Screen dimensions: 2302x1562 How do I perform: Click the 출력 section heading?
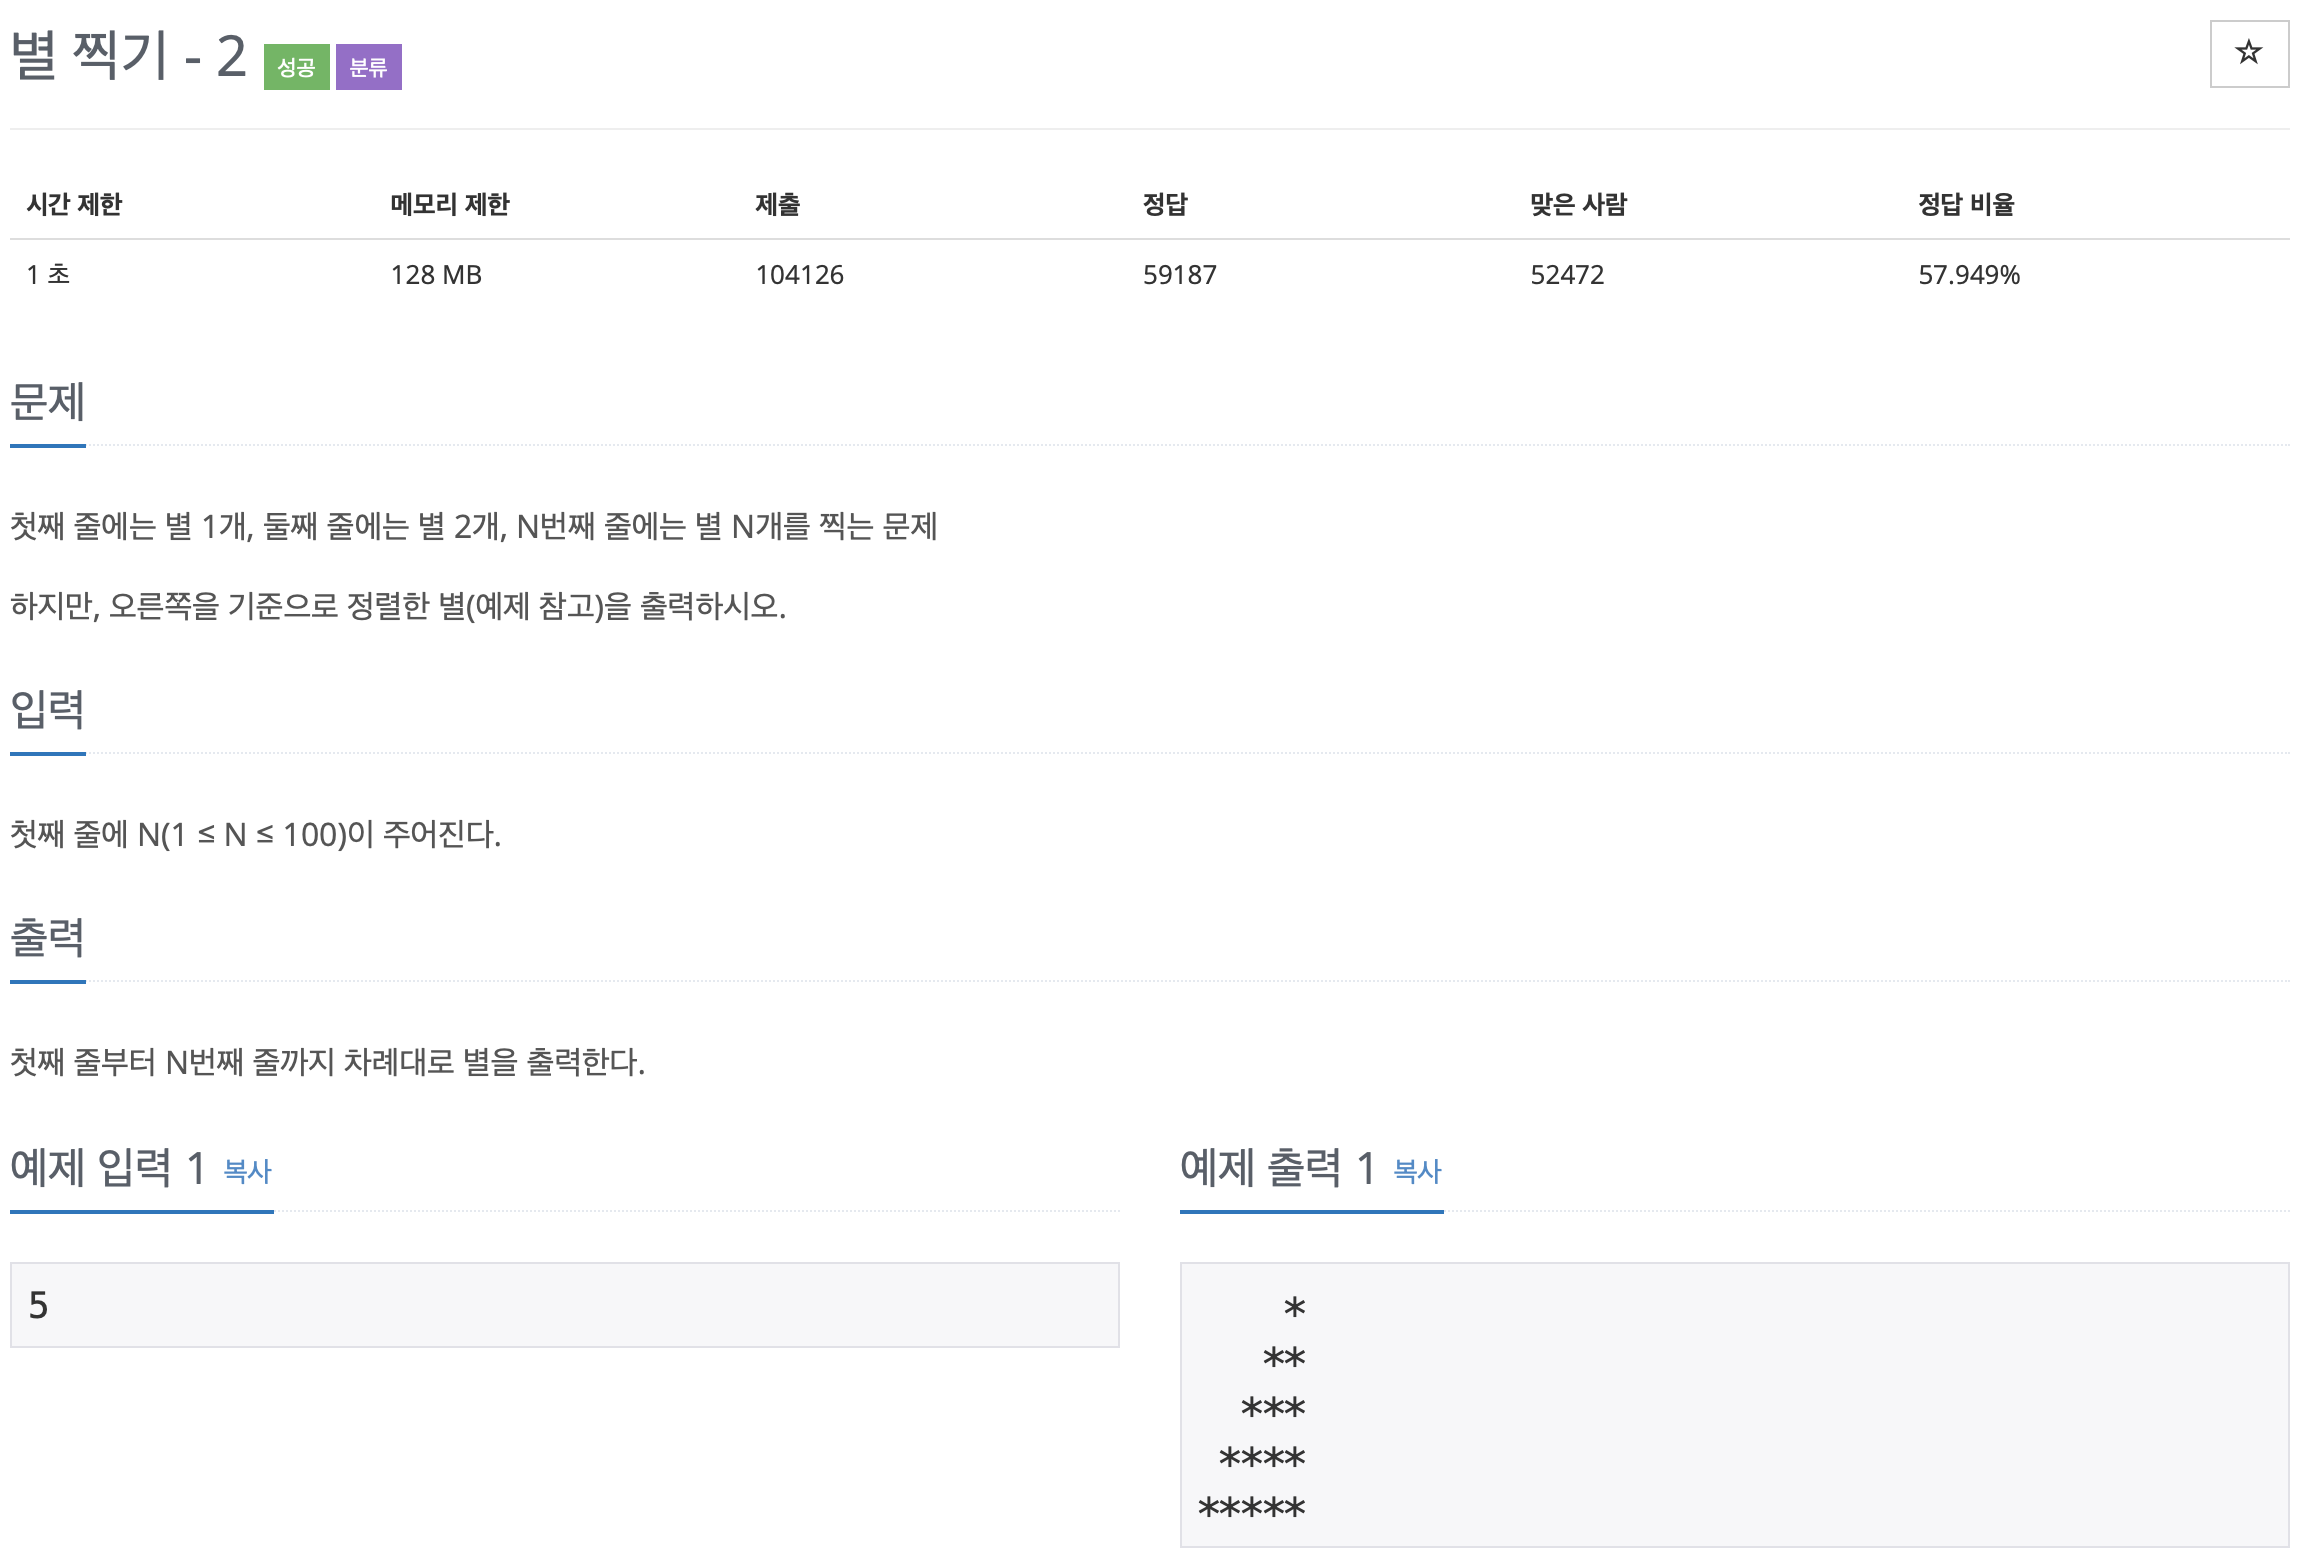[x=47, y=938]
